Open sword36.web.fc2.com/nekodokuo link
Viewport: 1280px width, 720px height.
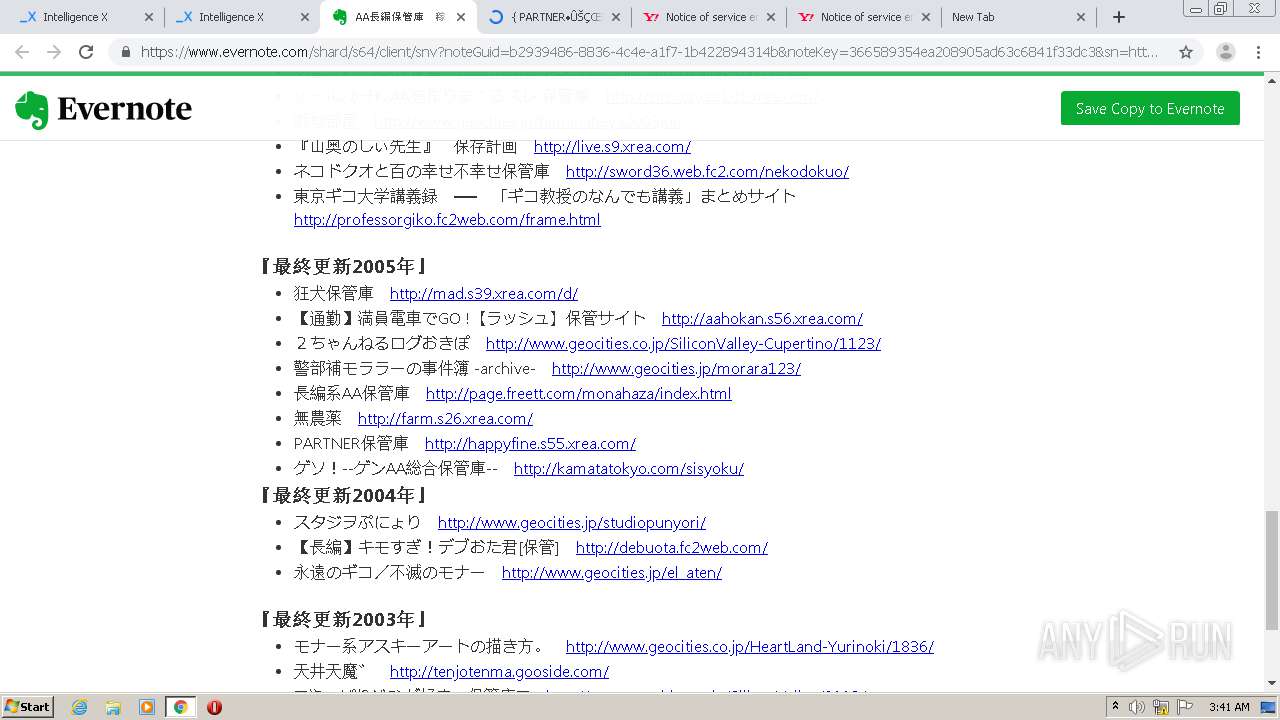[x=707, y=172]
